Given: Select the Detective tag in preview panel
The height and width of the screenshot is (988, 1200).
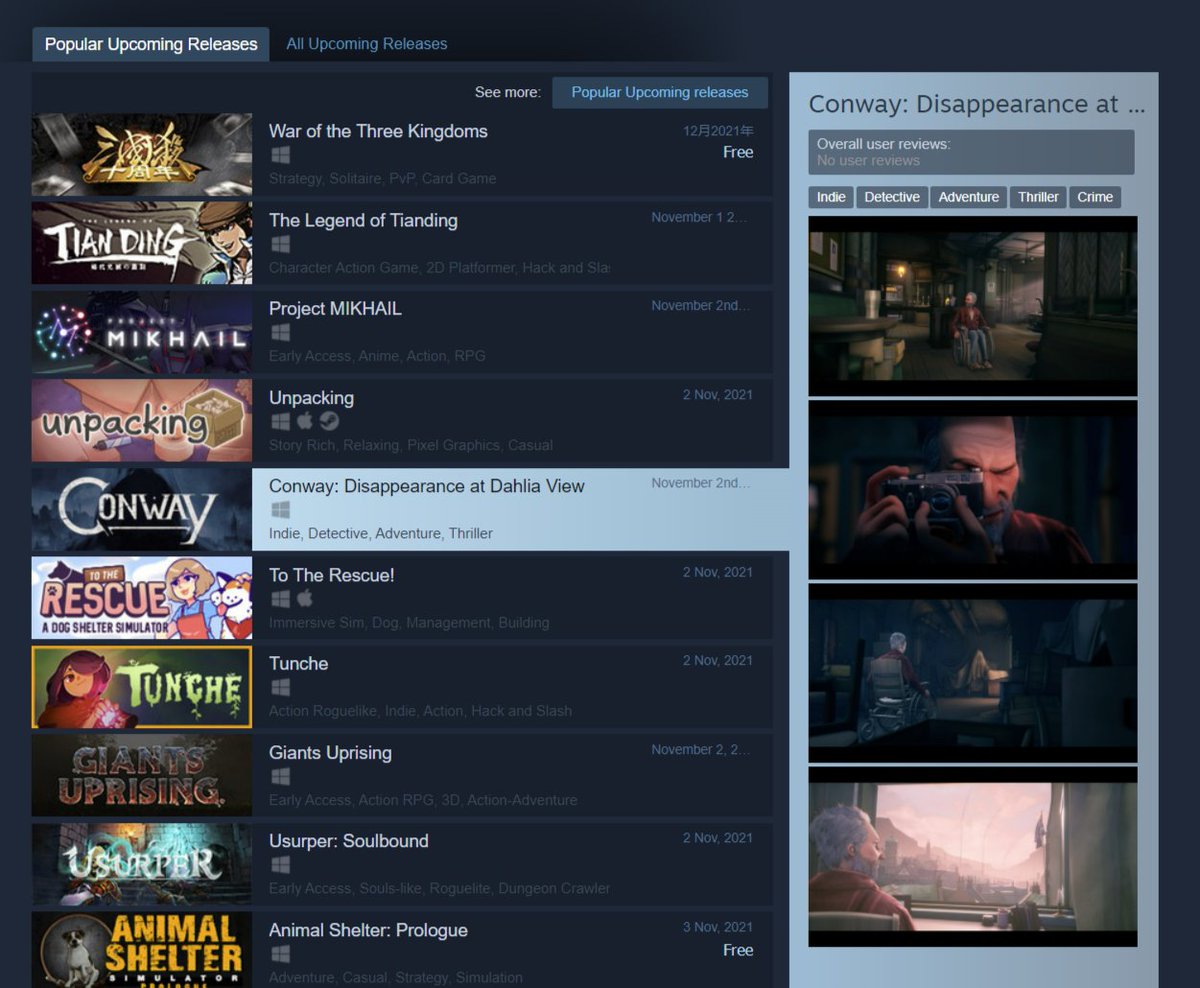Looking at the screenshot, I should [892, 197].
